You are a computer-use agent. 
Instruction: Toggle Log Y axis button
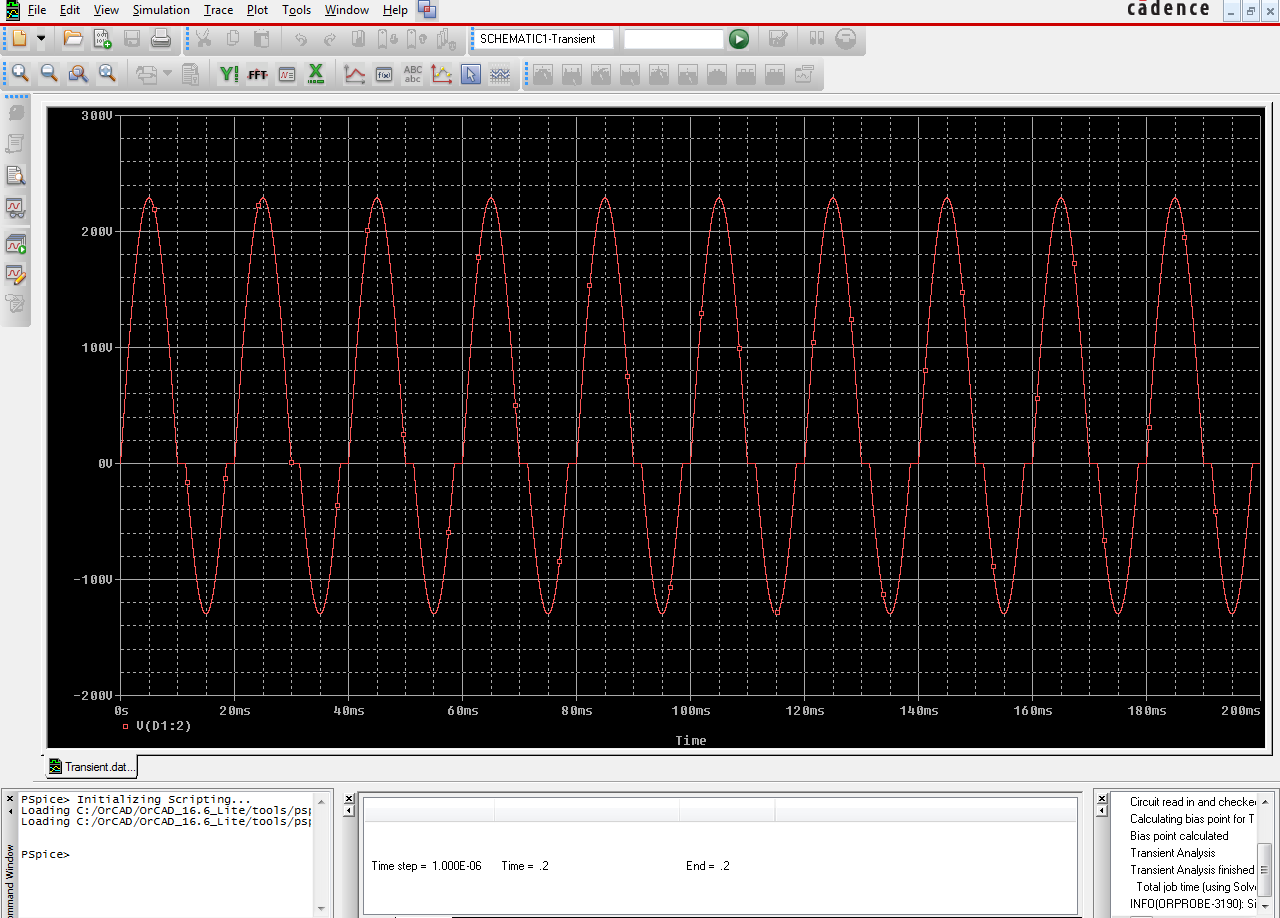click(229, 73)
